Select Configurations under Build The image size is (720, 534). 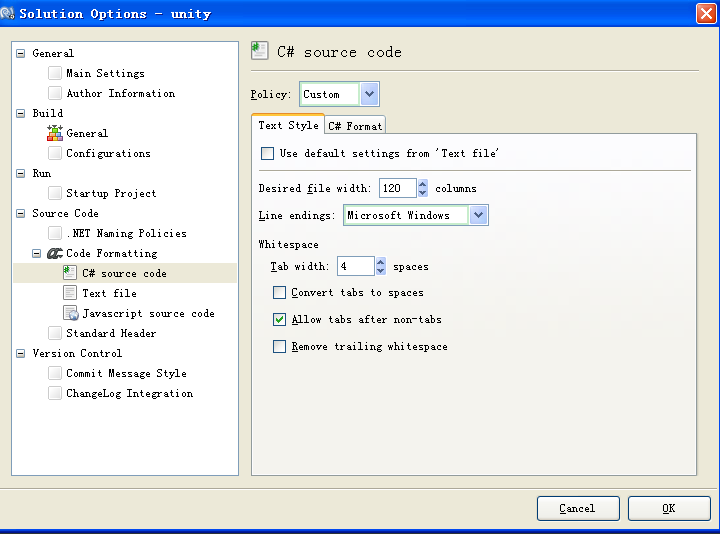tap(108, 153)
